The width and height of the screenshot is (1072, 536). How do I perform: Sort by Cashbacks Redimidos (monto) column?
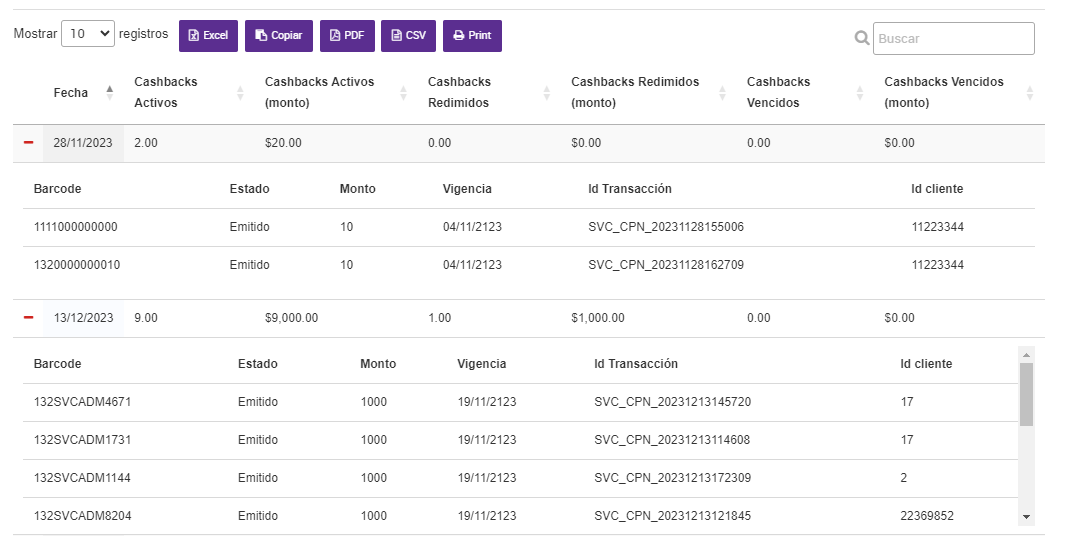(x=723, y=92)
